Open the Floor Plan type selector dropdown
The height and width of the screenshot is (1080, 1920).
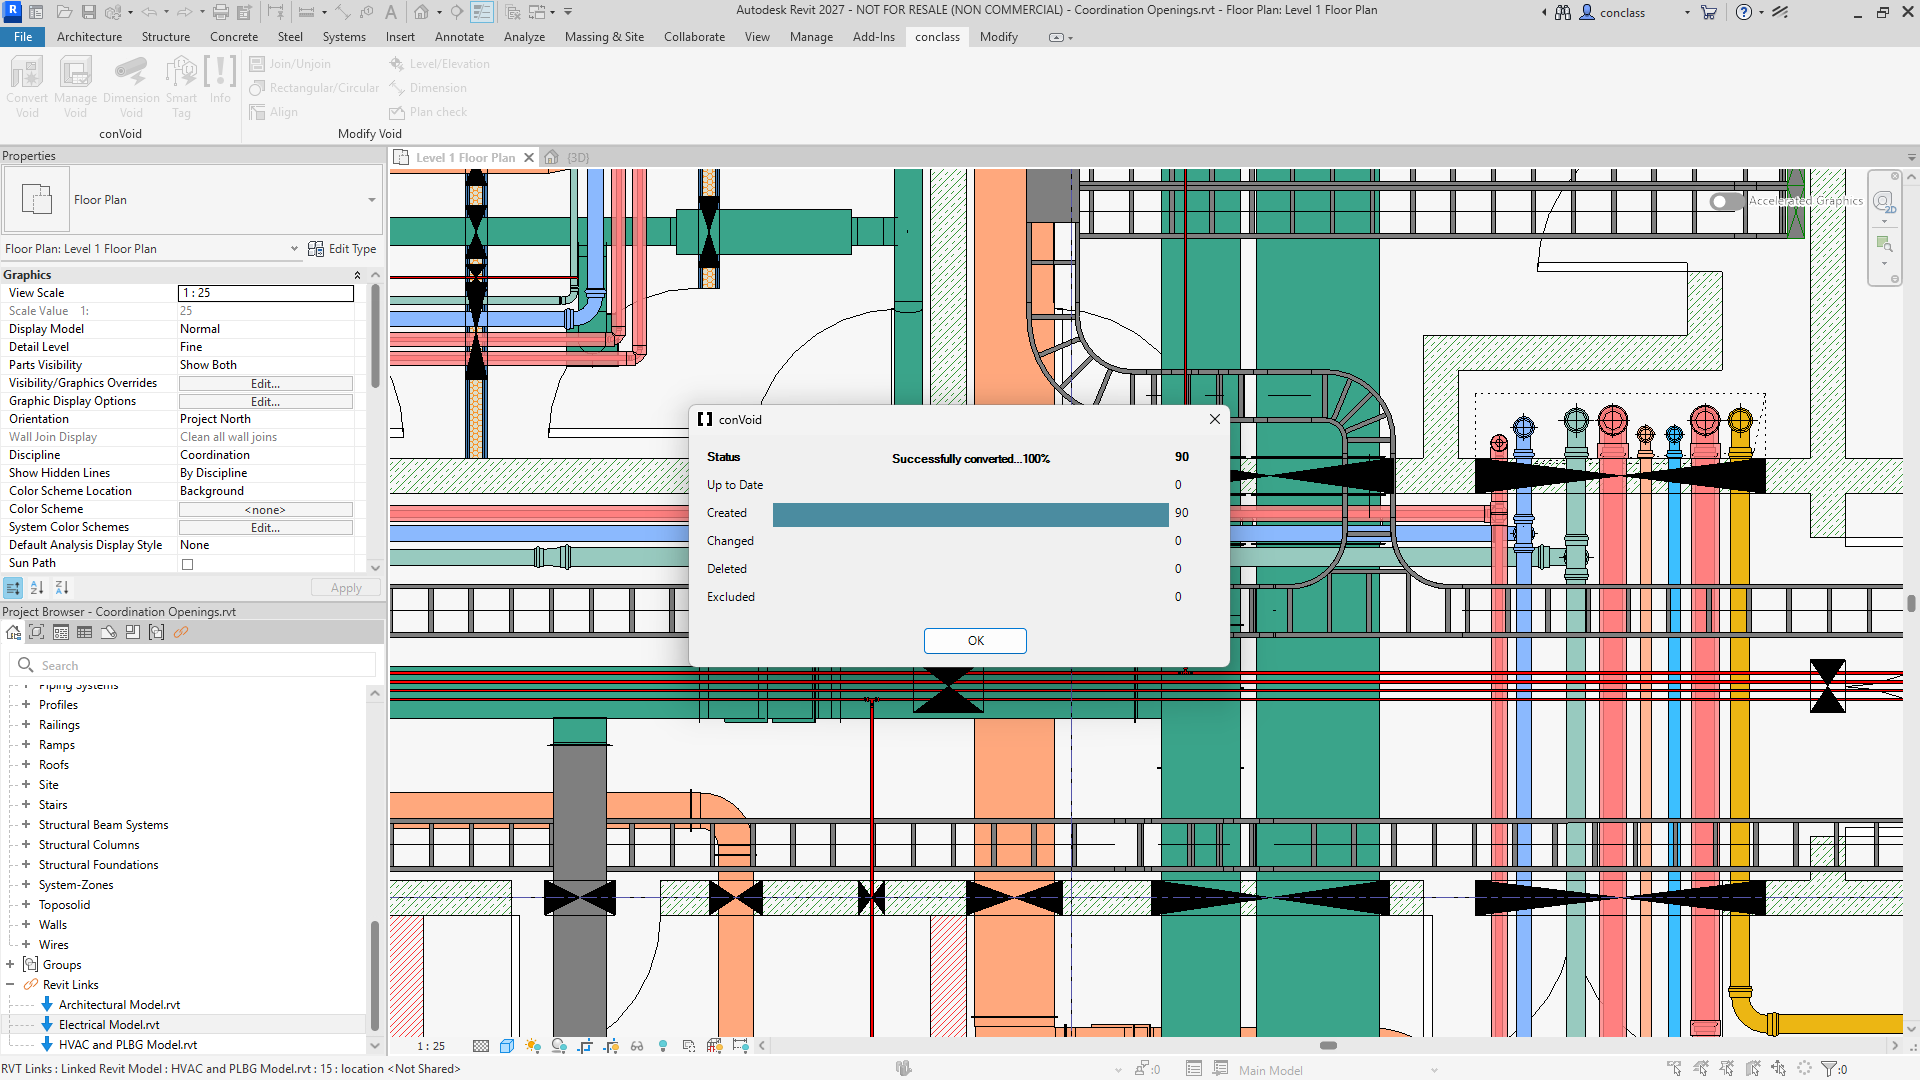[372, 200]
